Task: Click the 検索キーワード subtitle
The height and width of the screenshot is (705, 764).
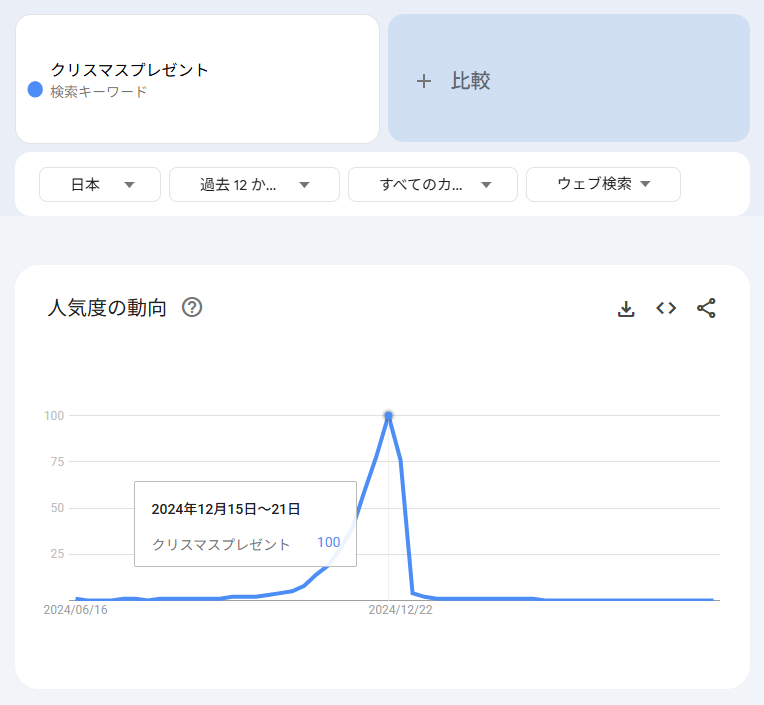Action: (98, 92)
